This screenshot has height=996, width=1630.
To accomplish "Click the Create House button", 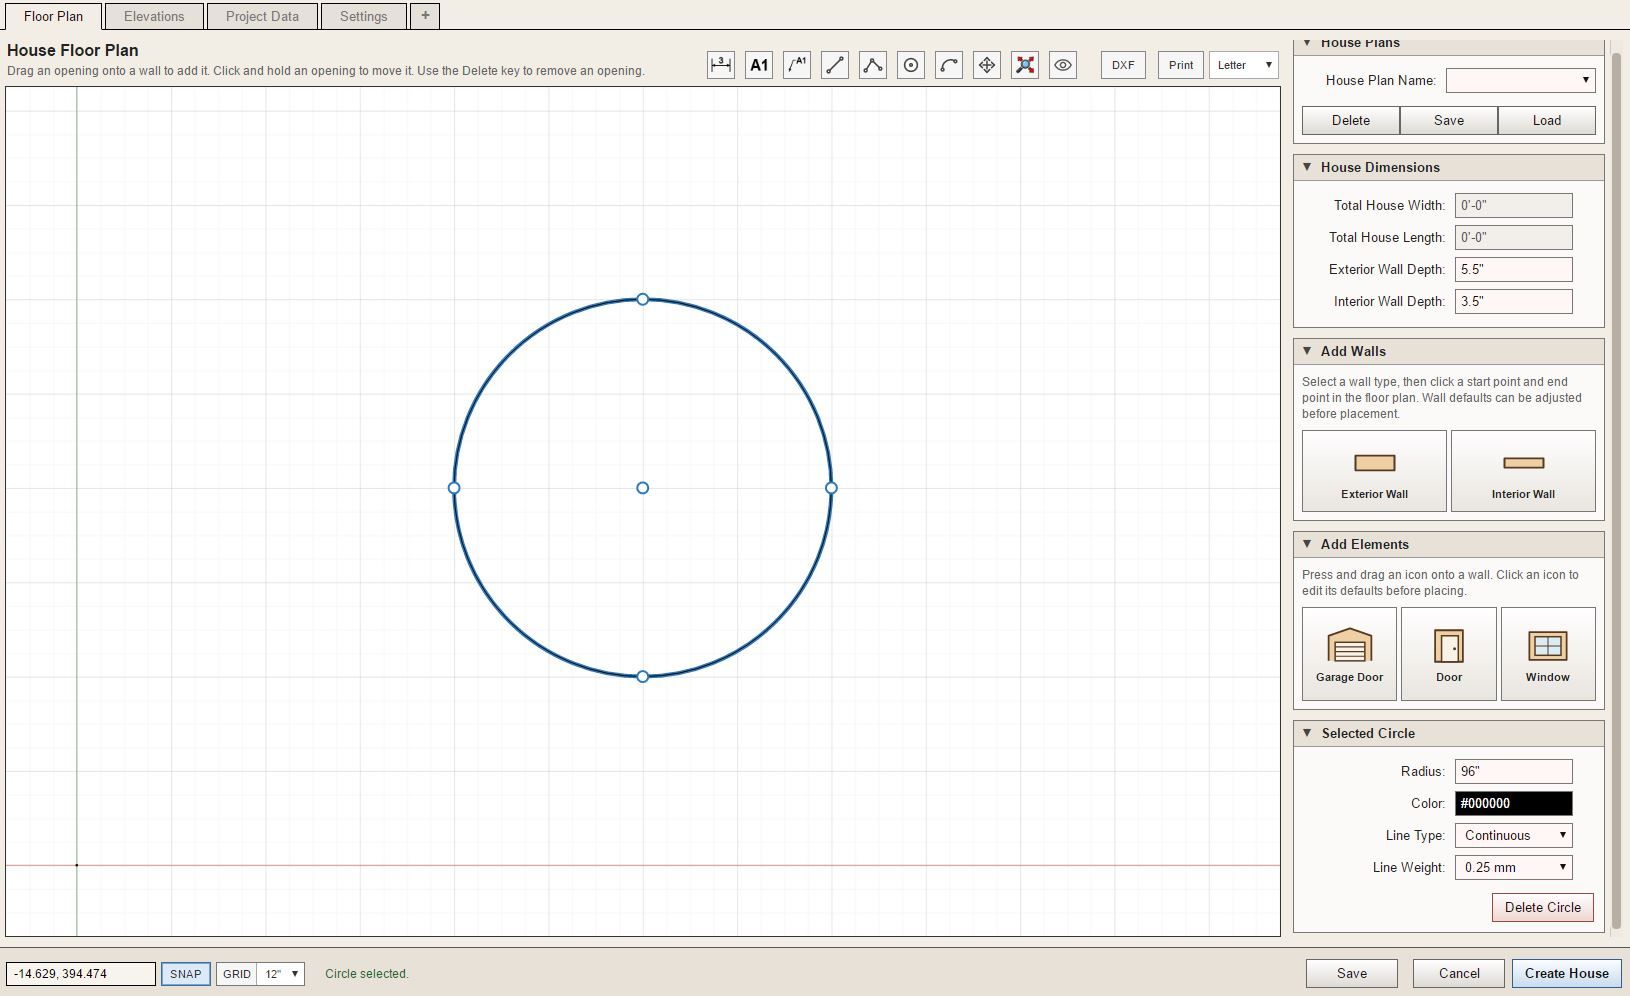I will point(1567,973).
